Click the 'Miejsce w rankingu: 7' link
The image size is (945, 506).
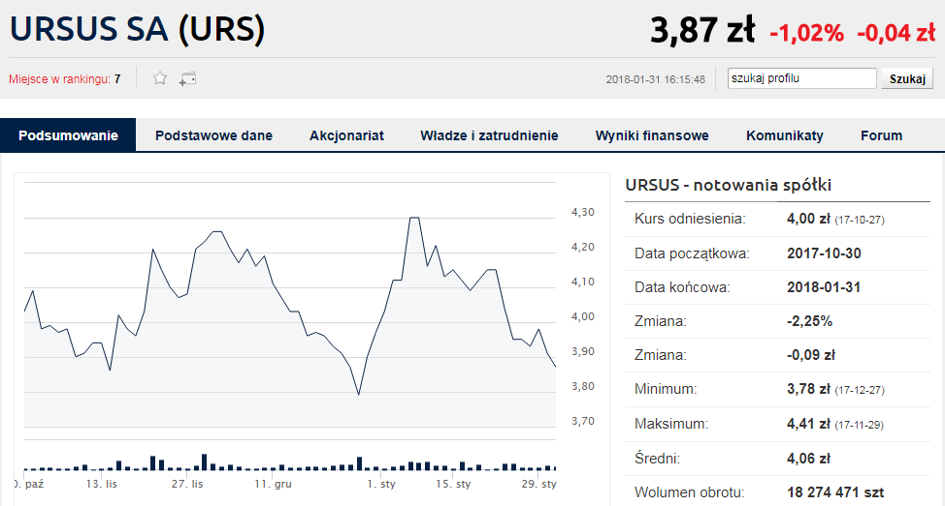[64, 79]
